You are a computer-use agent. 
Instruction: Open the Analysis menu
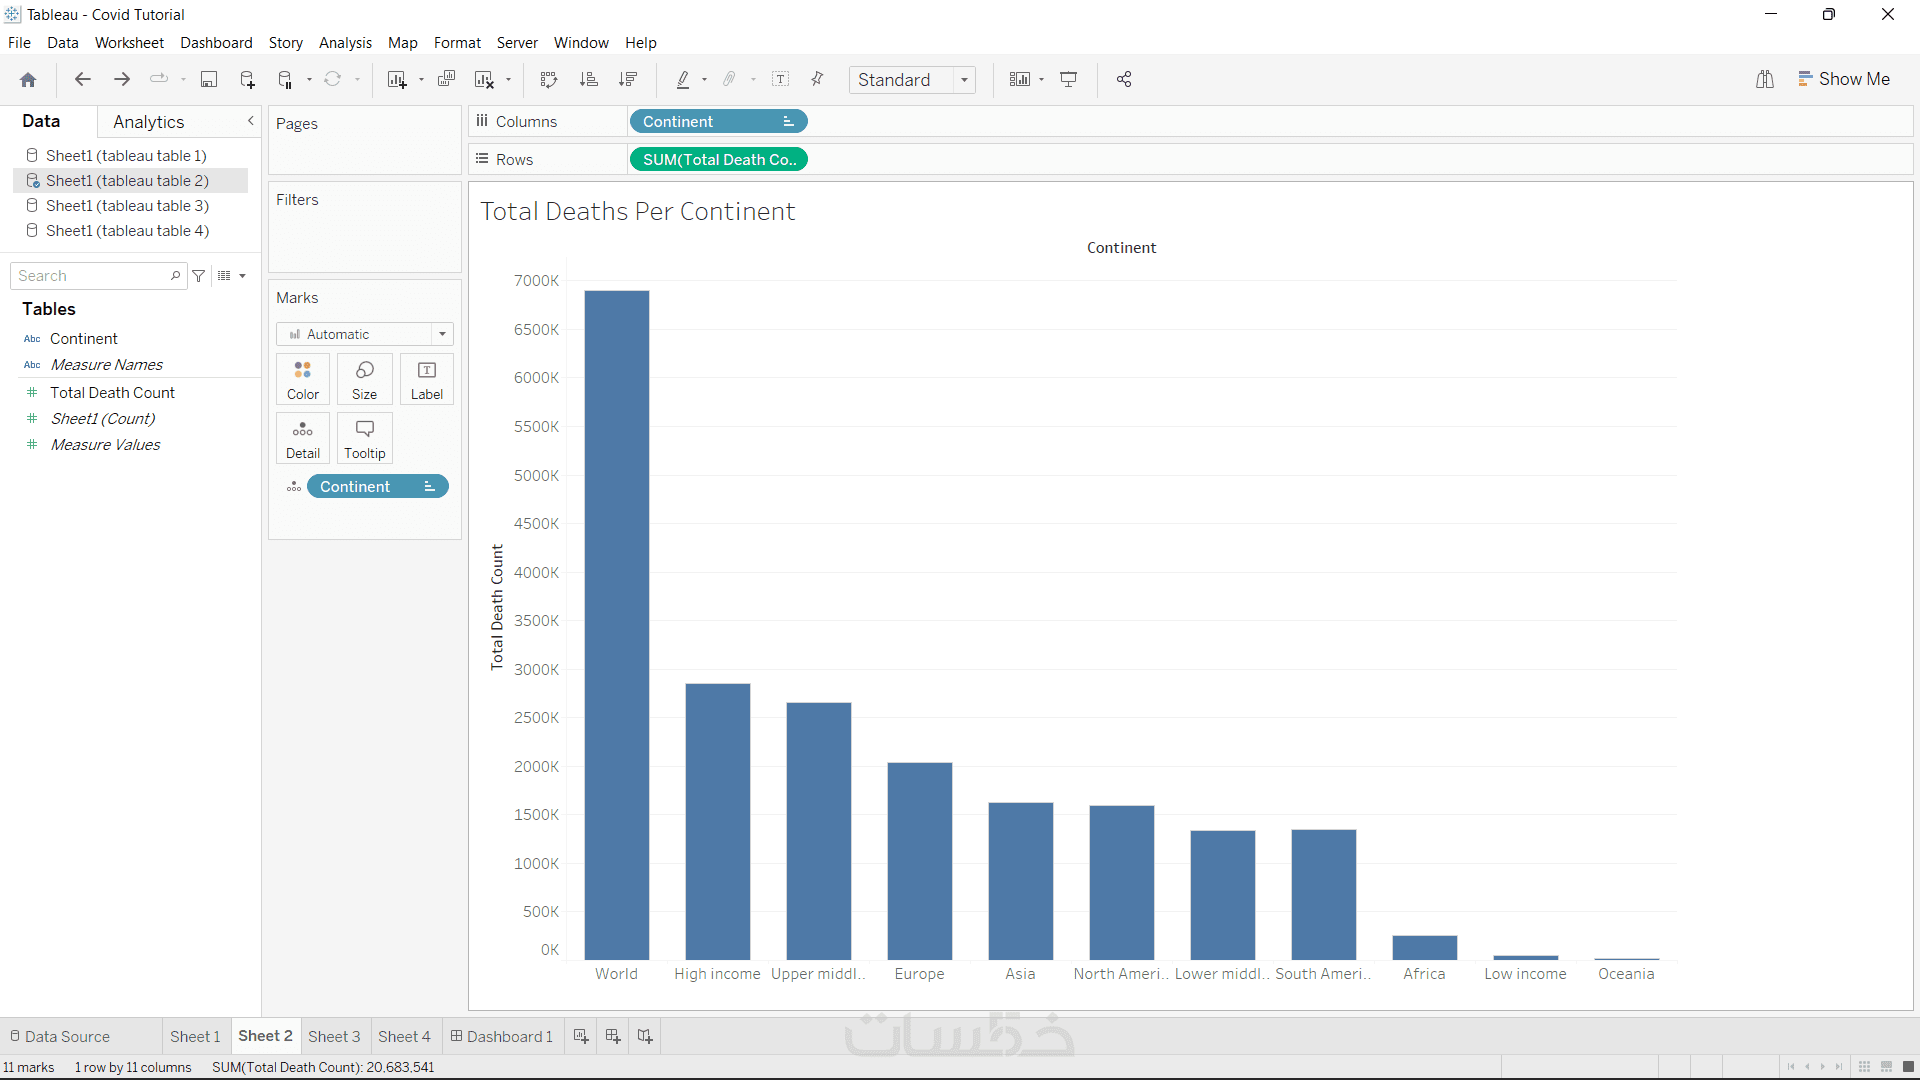[x=345, y=43]
